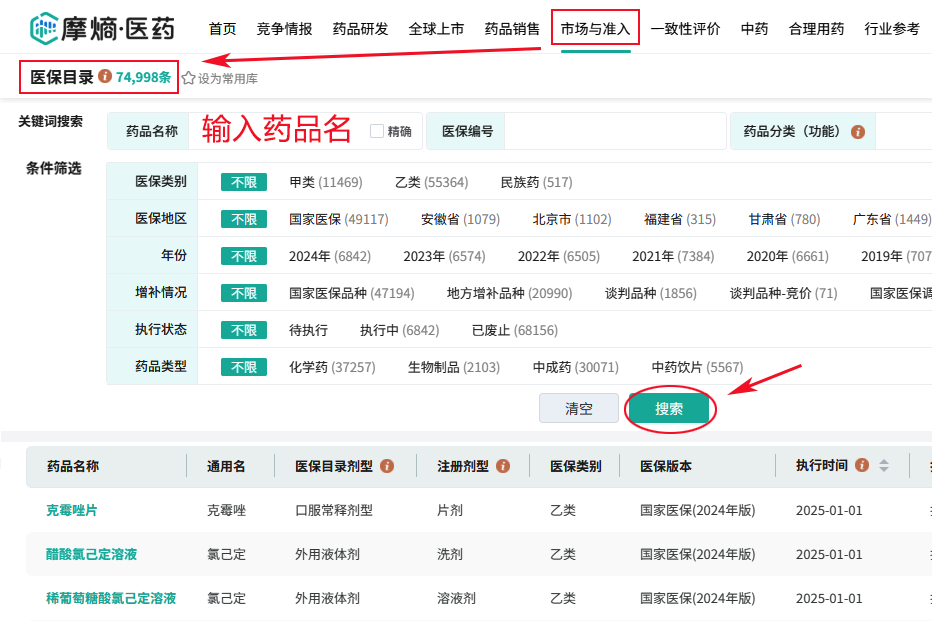Click the info icon on 注册剂型 column header
Image resolution: width=932 pixels, height=621 pixels.
(x=505, y=466)
